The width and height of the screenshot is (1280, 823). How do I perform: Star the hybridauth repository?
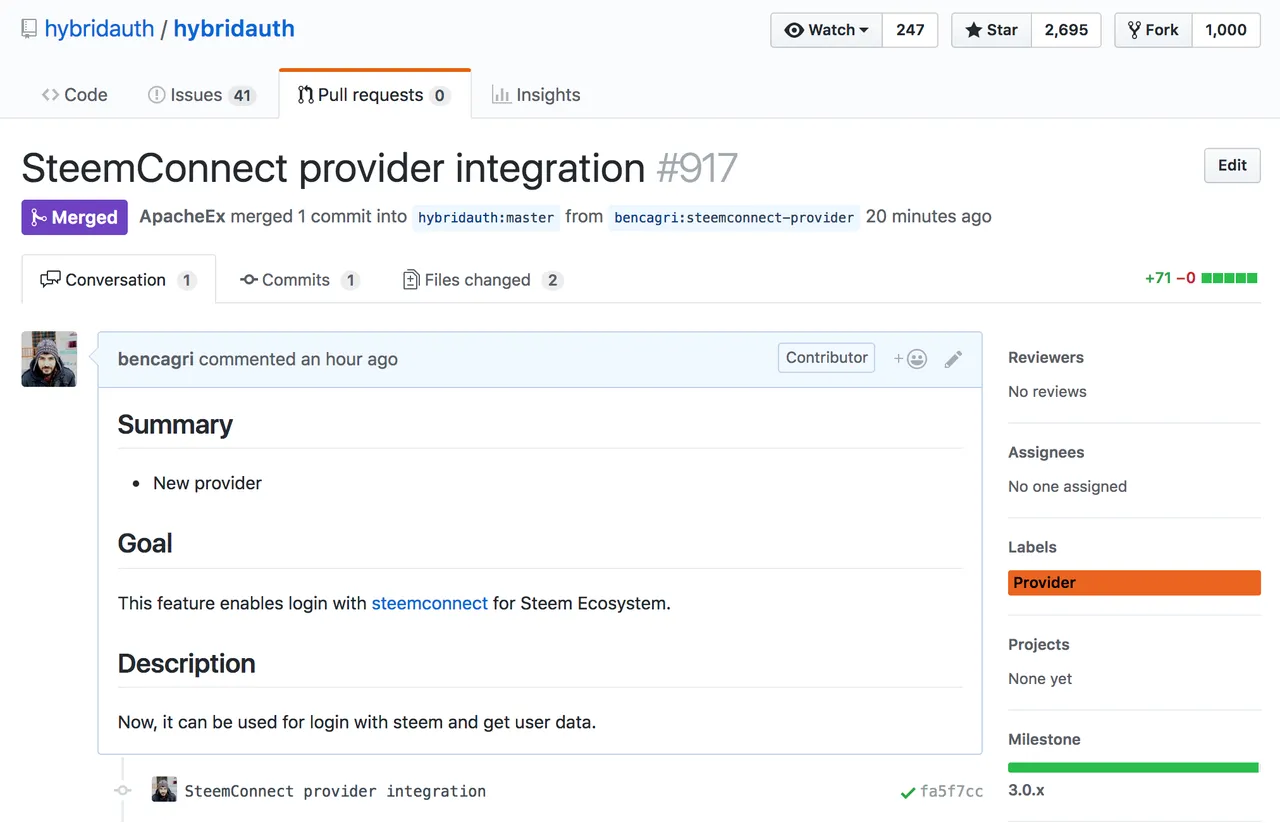(x=991, y=30)
